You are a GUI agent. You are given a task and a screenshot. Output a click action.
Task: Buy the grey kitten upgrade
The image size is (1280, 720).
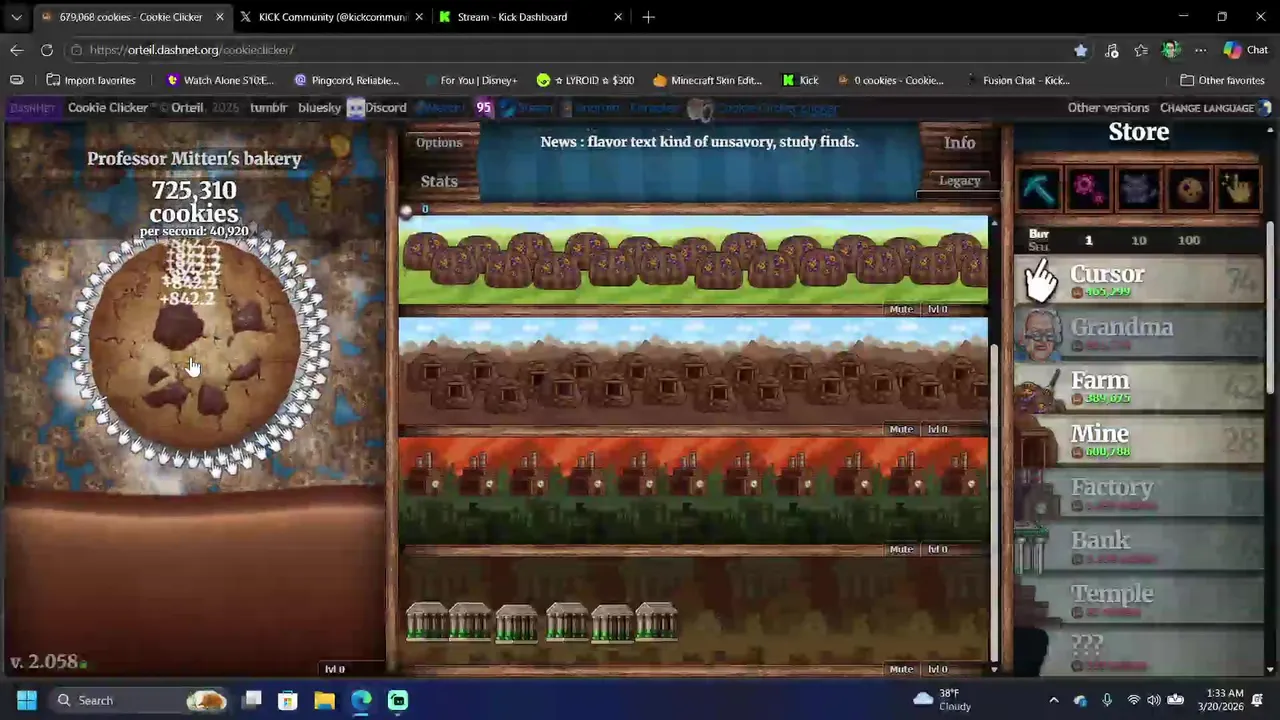[x=1138, y=188]
